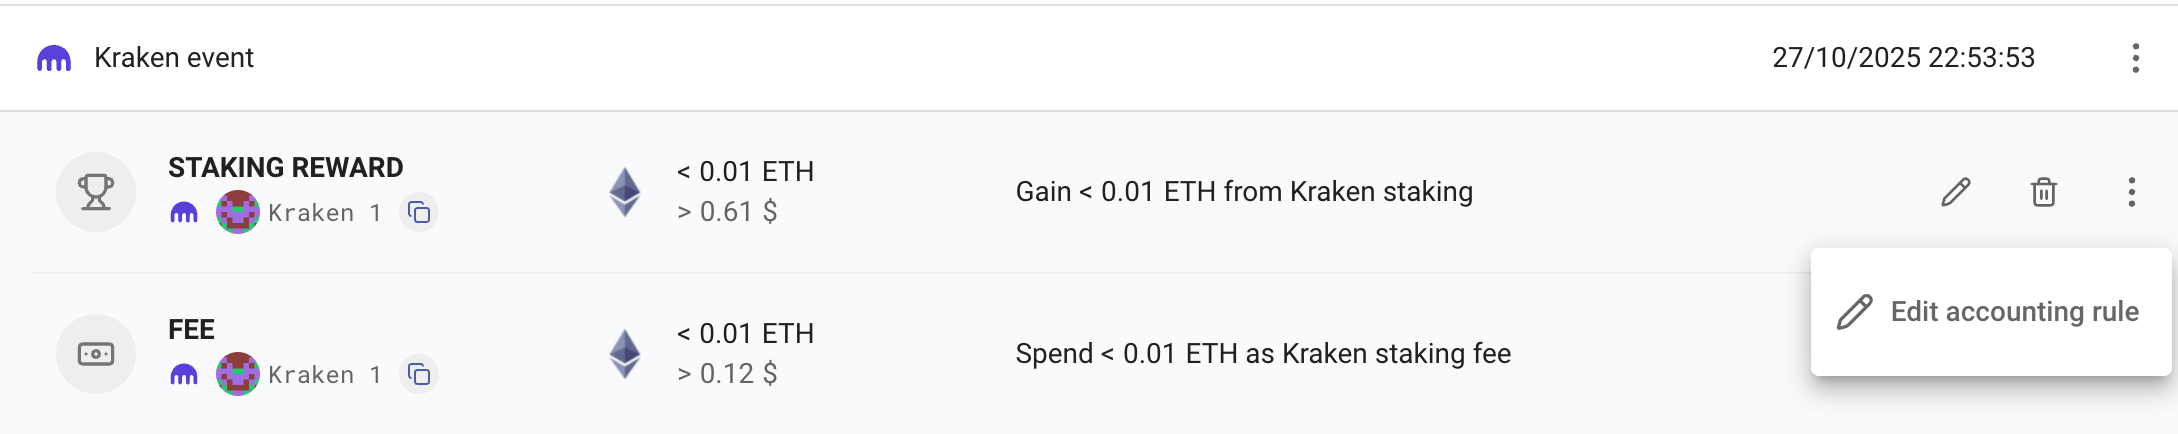Click the Kraken logo beside Kraken event title
Screen dimensions: 2178x434
point(54,59)
